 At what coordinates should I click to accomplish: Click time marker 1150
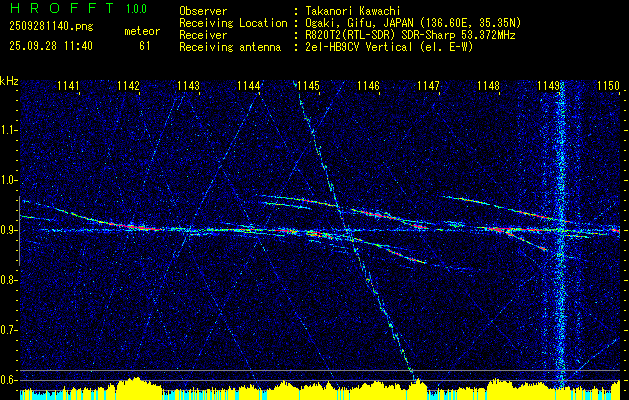coord(609,86)
